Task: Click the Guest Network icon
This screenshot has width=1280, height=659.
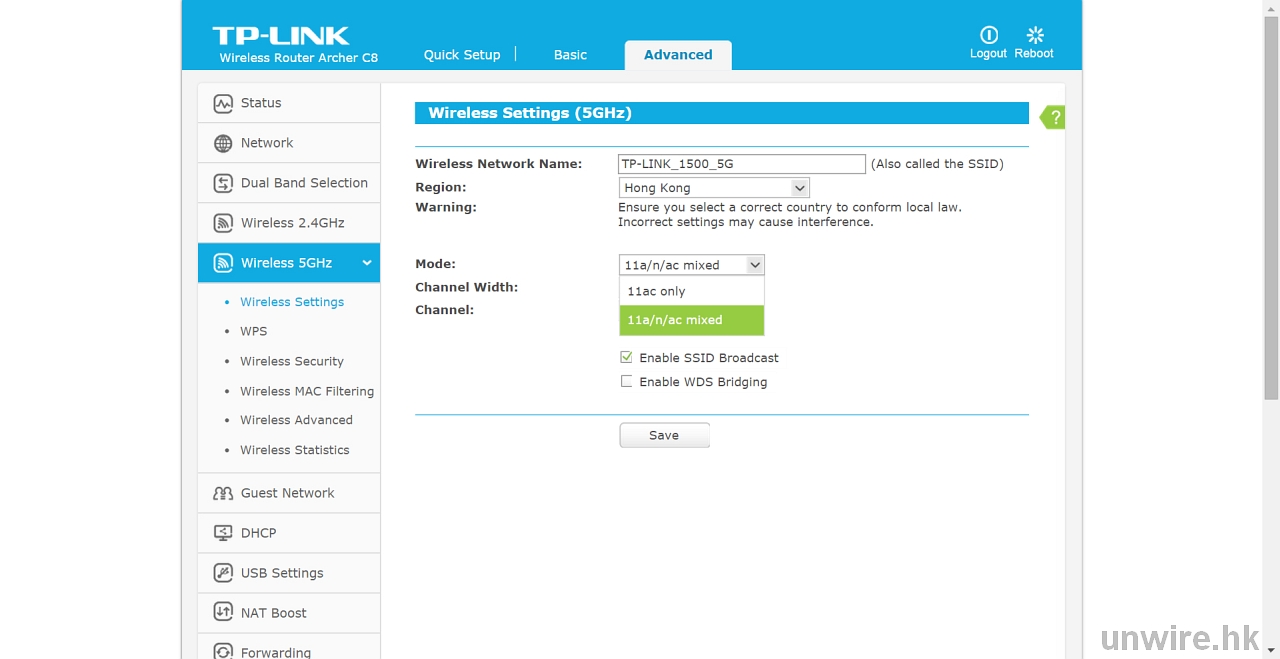Action: click(223, 493)
